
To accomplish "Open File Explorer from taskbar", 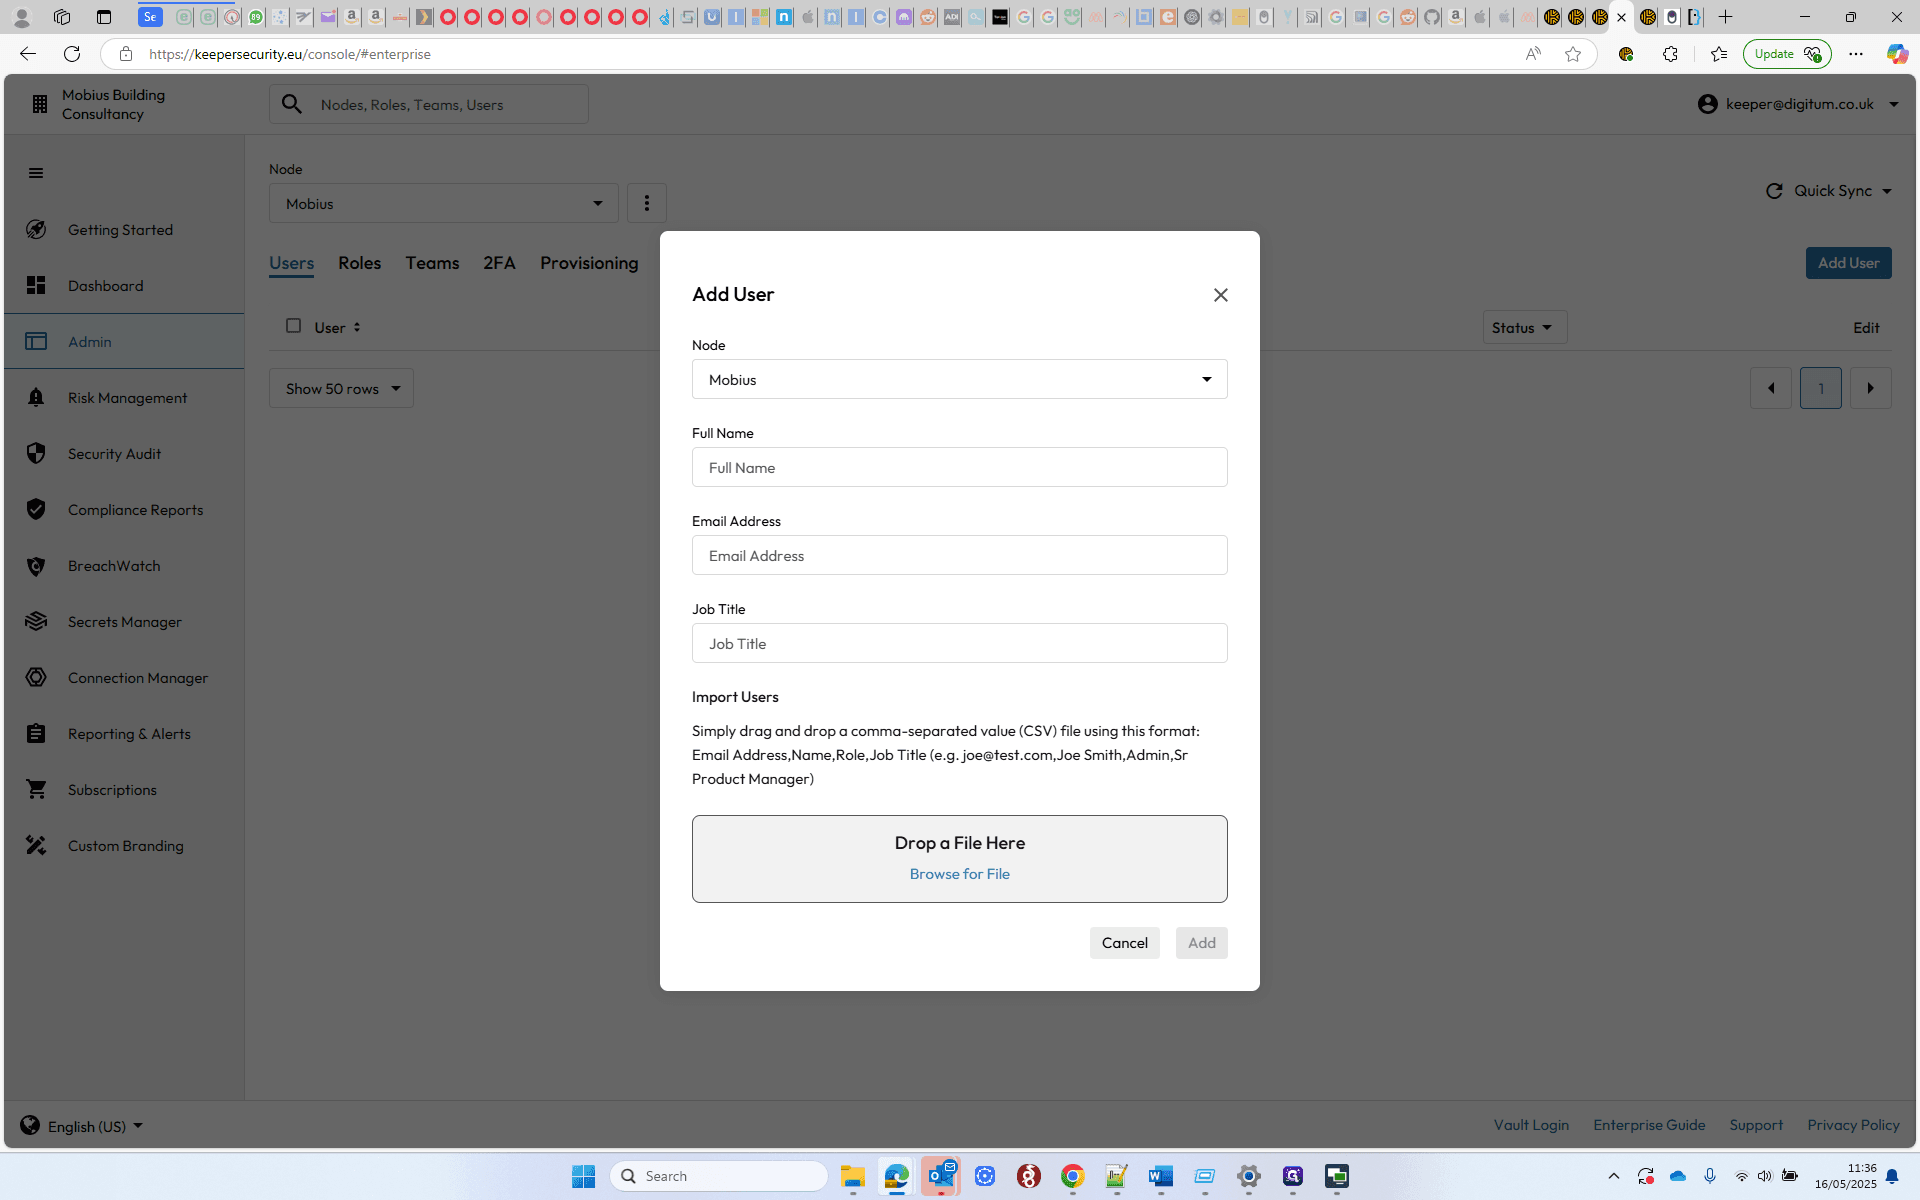I will (x=852, y=1176).
